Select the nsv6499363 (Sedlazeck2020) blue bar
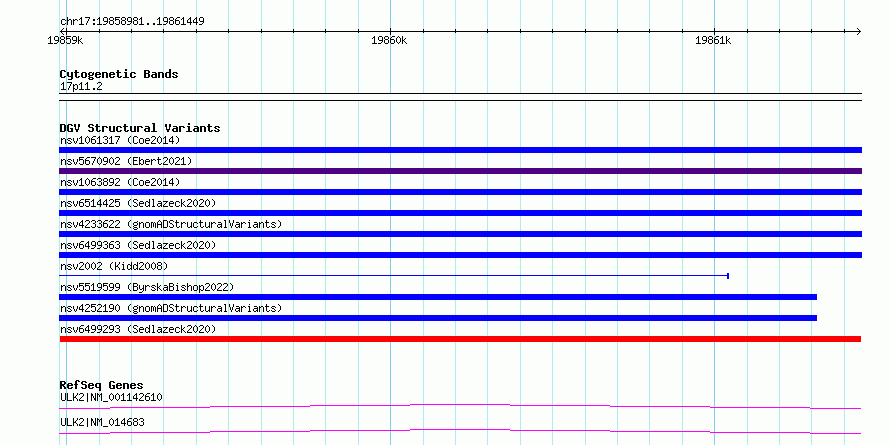Viewport: 890px width, 445px height. (x=460, y=255)
